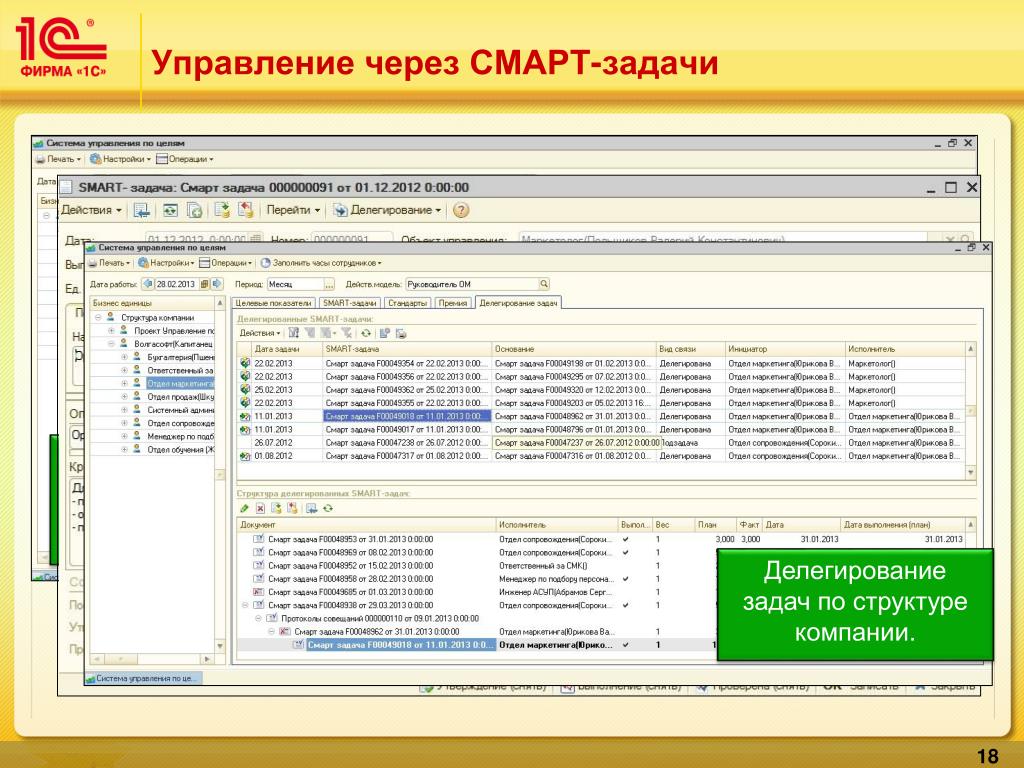Switch to the Премия tab
Screen dimensions: 1024x768
[453, 303]
